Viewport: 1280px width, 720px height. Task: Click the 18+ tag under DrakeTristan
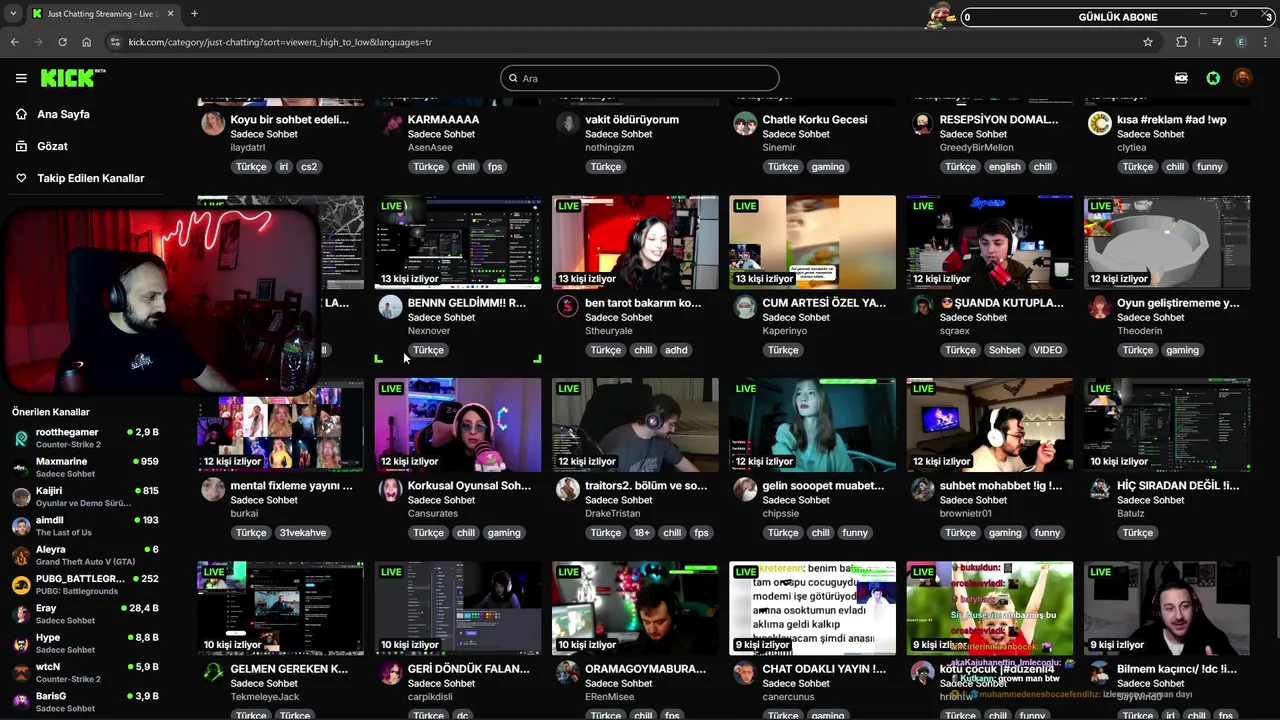point(641,533)
